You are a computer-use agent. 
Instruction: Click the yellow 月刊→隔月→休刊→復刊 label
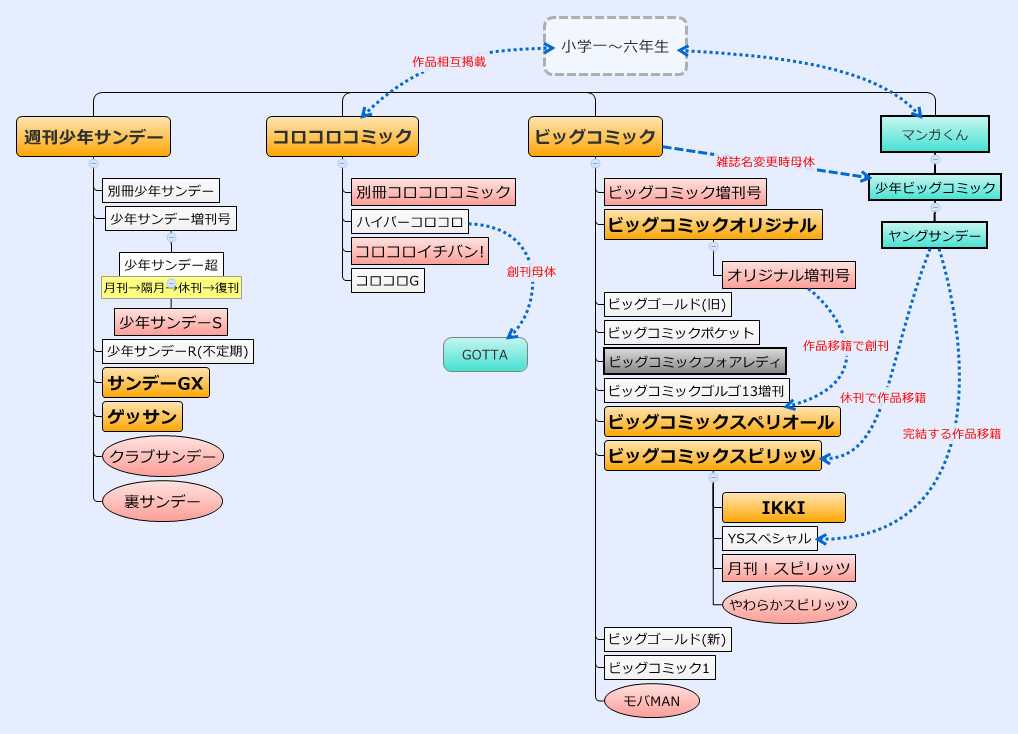pos(171,287)
